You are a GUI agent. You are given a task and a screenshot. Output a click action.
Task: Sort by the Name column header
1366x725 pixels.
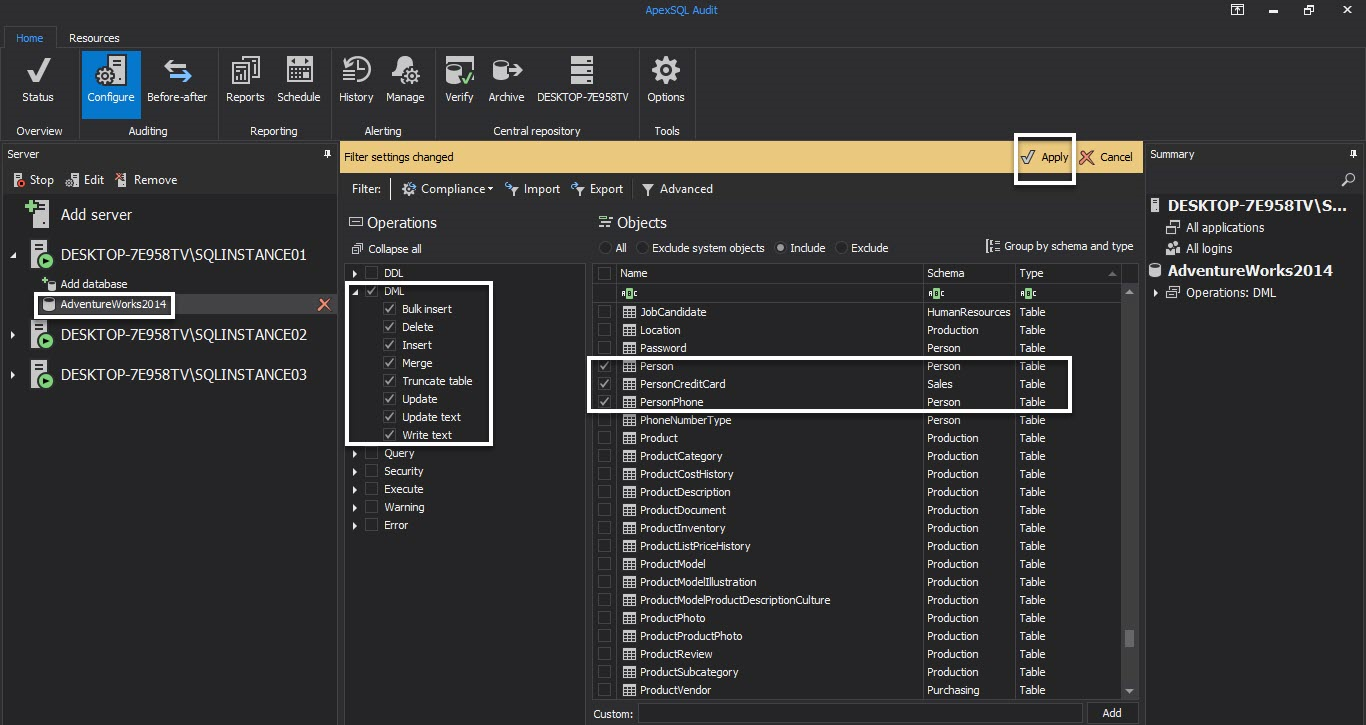[769, 273]
